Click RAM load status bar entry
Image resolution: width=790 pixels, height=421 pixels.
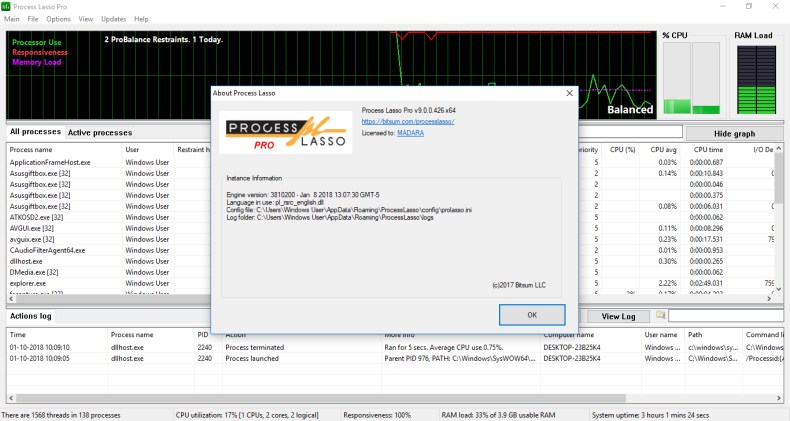point(498,415)
